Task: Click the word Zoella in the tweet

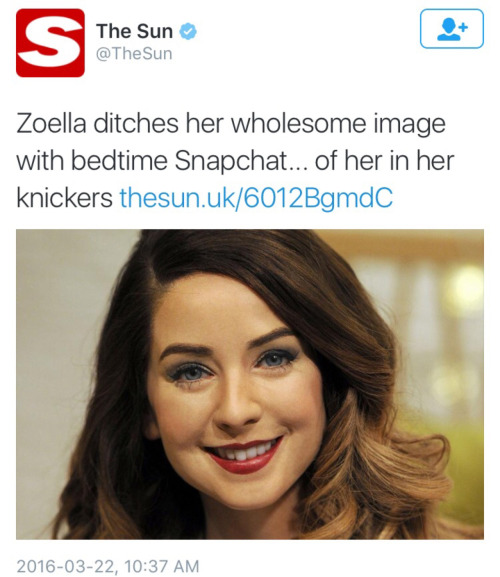Action: click(51, 123)
